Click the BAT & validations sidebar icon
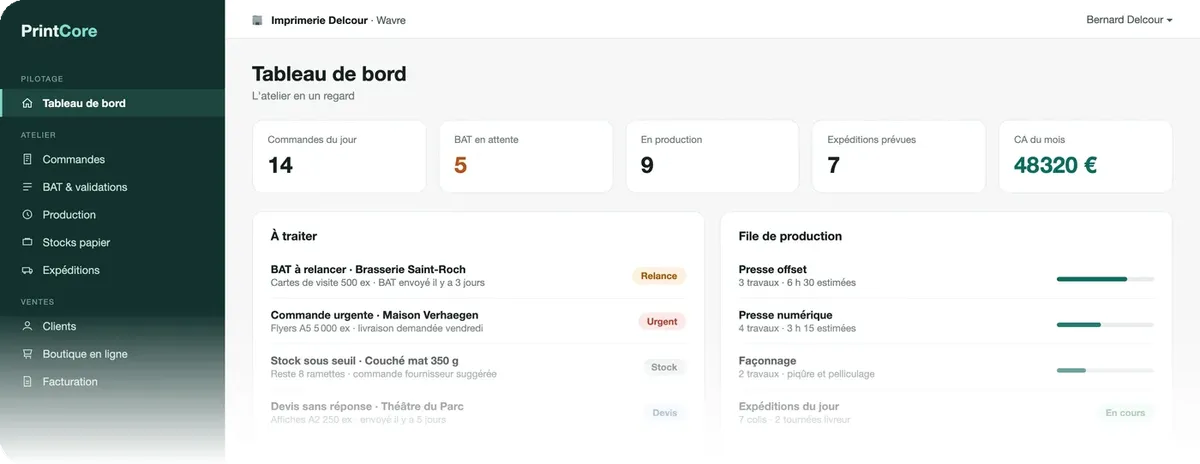Image resolution: width=1200 pixels, height=464 pixels. coord(27,187)
